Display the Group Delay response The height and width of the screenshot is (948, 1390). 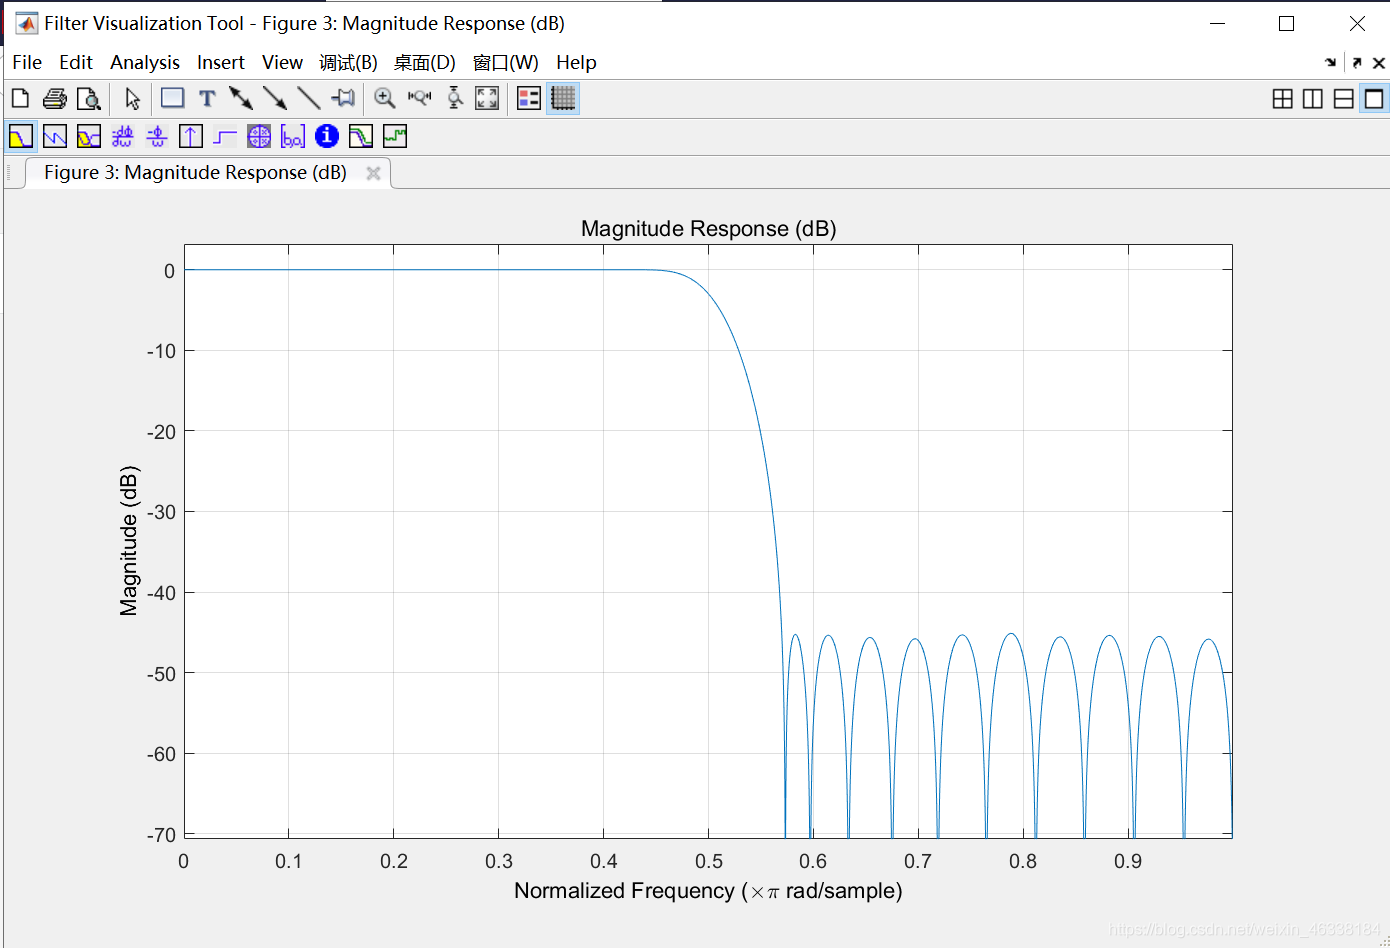(123, 136)
